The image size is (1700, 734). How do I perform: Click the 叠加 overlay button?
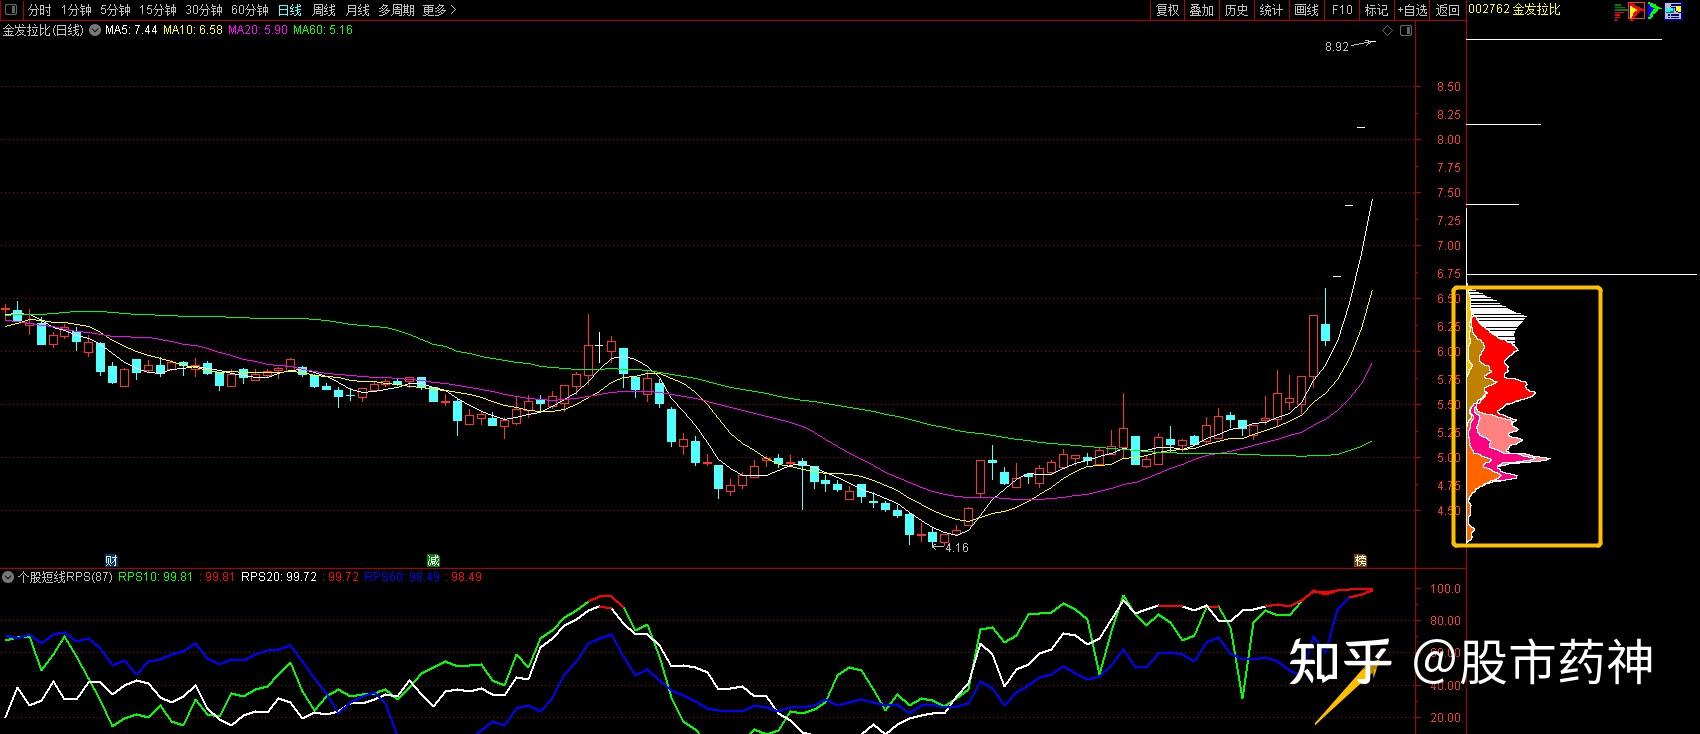(x=1202, y=10)
